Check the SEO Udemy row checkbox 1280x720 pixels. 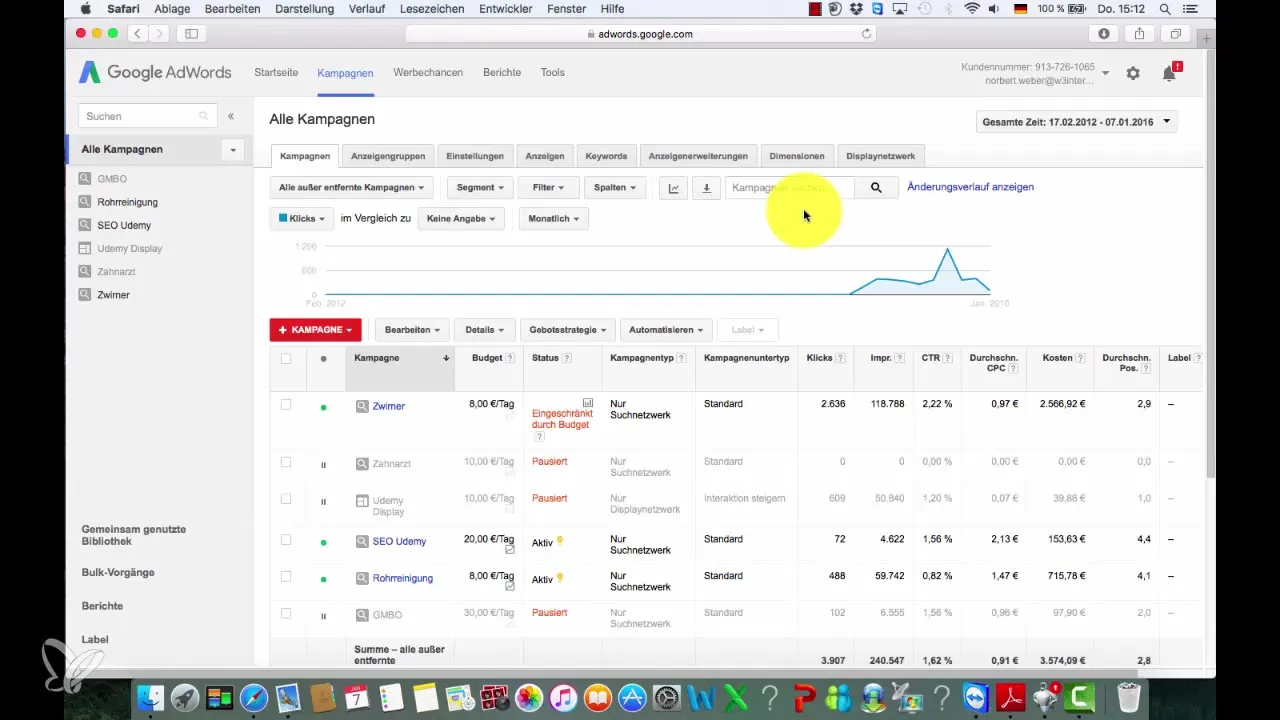(286, 540)
